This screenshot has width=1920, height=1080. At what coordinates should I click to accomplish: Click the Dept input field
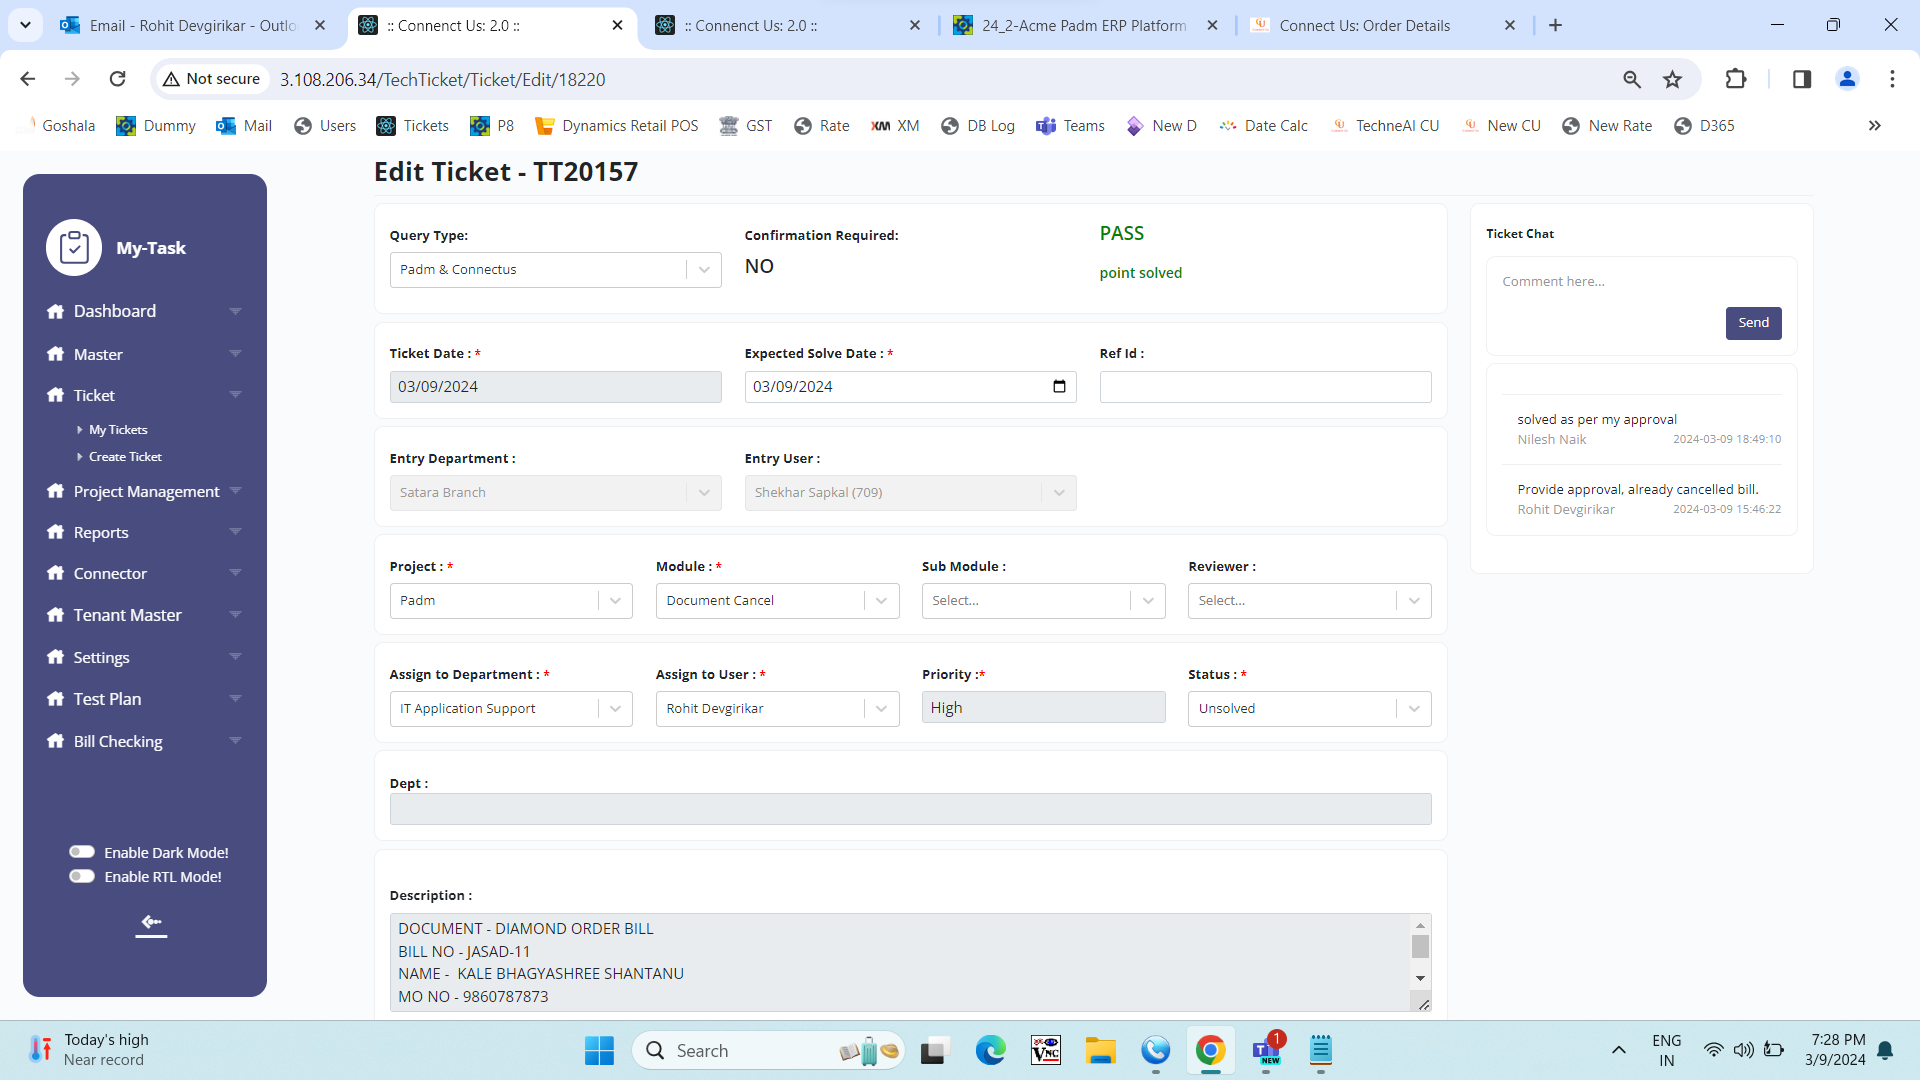[x=910, y=809]
